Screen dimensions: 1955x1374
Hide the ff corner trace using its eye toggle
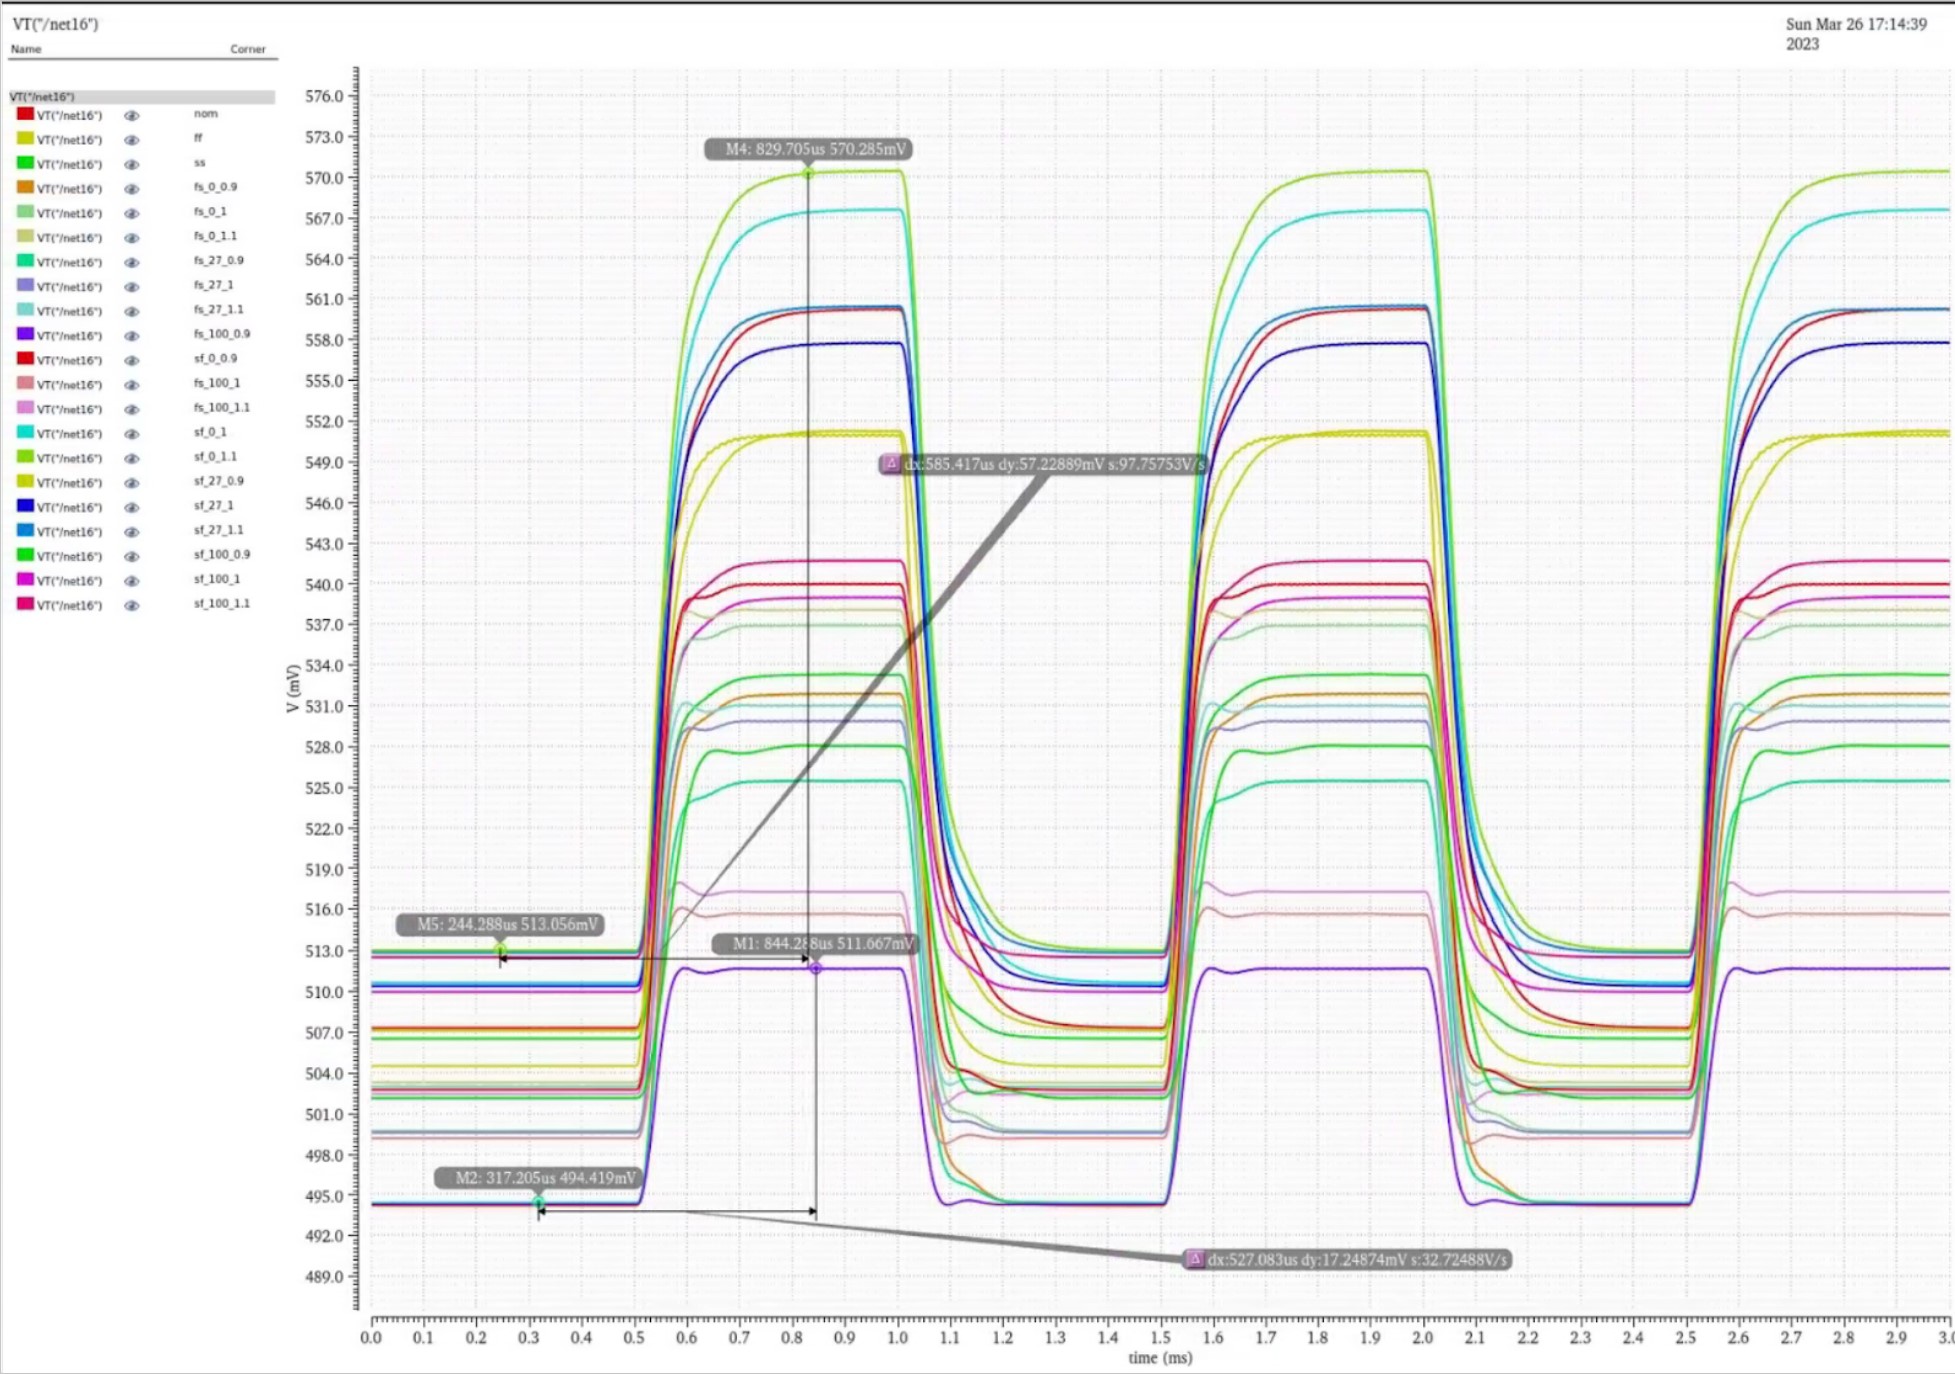(x=132, y=139)
